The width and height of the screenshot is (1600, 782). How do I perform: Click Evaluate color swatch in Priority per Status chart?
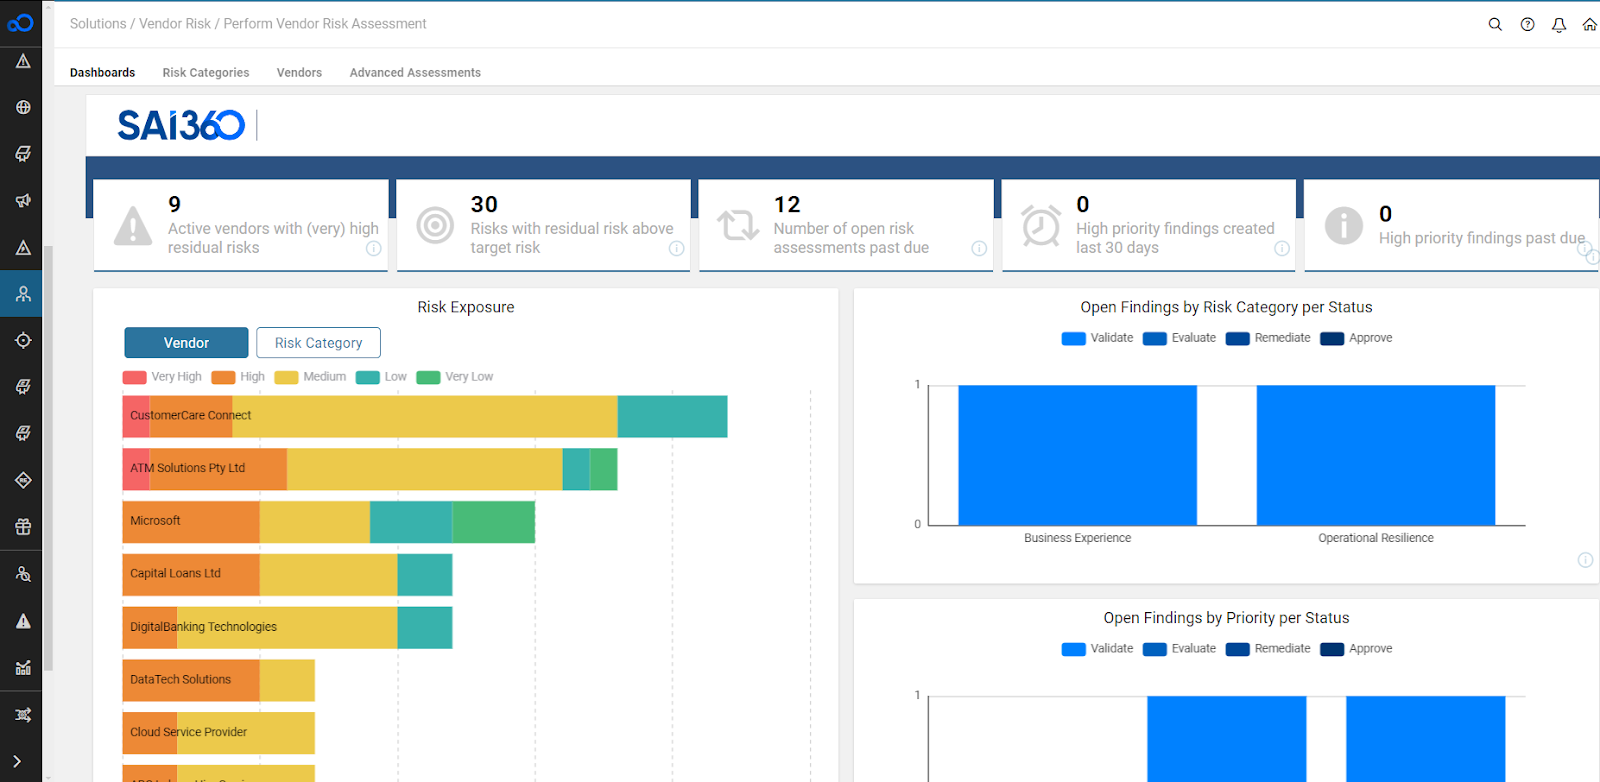[1155, 649]
